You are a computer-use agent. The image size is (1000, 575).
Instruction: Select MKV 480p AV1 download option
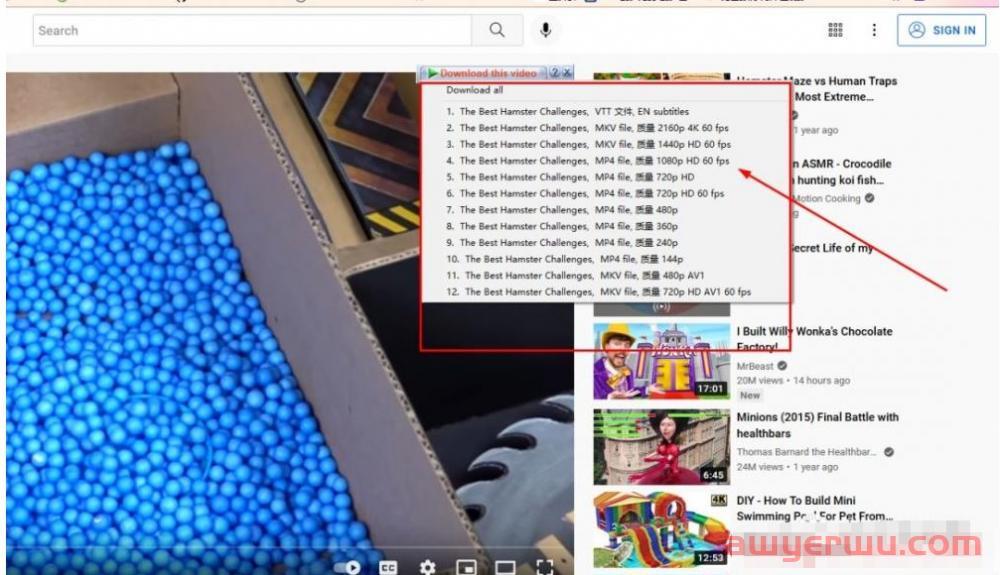(x=575, y=275)
